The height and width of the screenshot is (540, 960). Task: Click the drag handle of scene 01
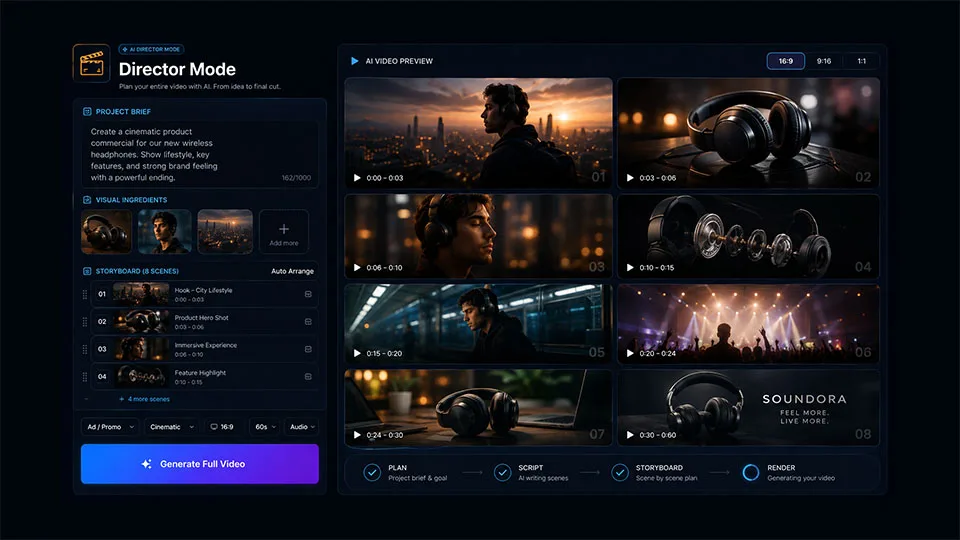click(85, 294)
